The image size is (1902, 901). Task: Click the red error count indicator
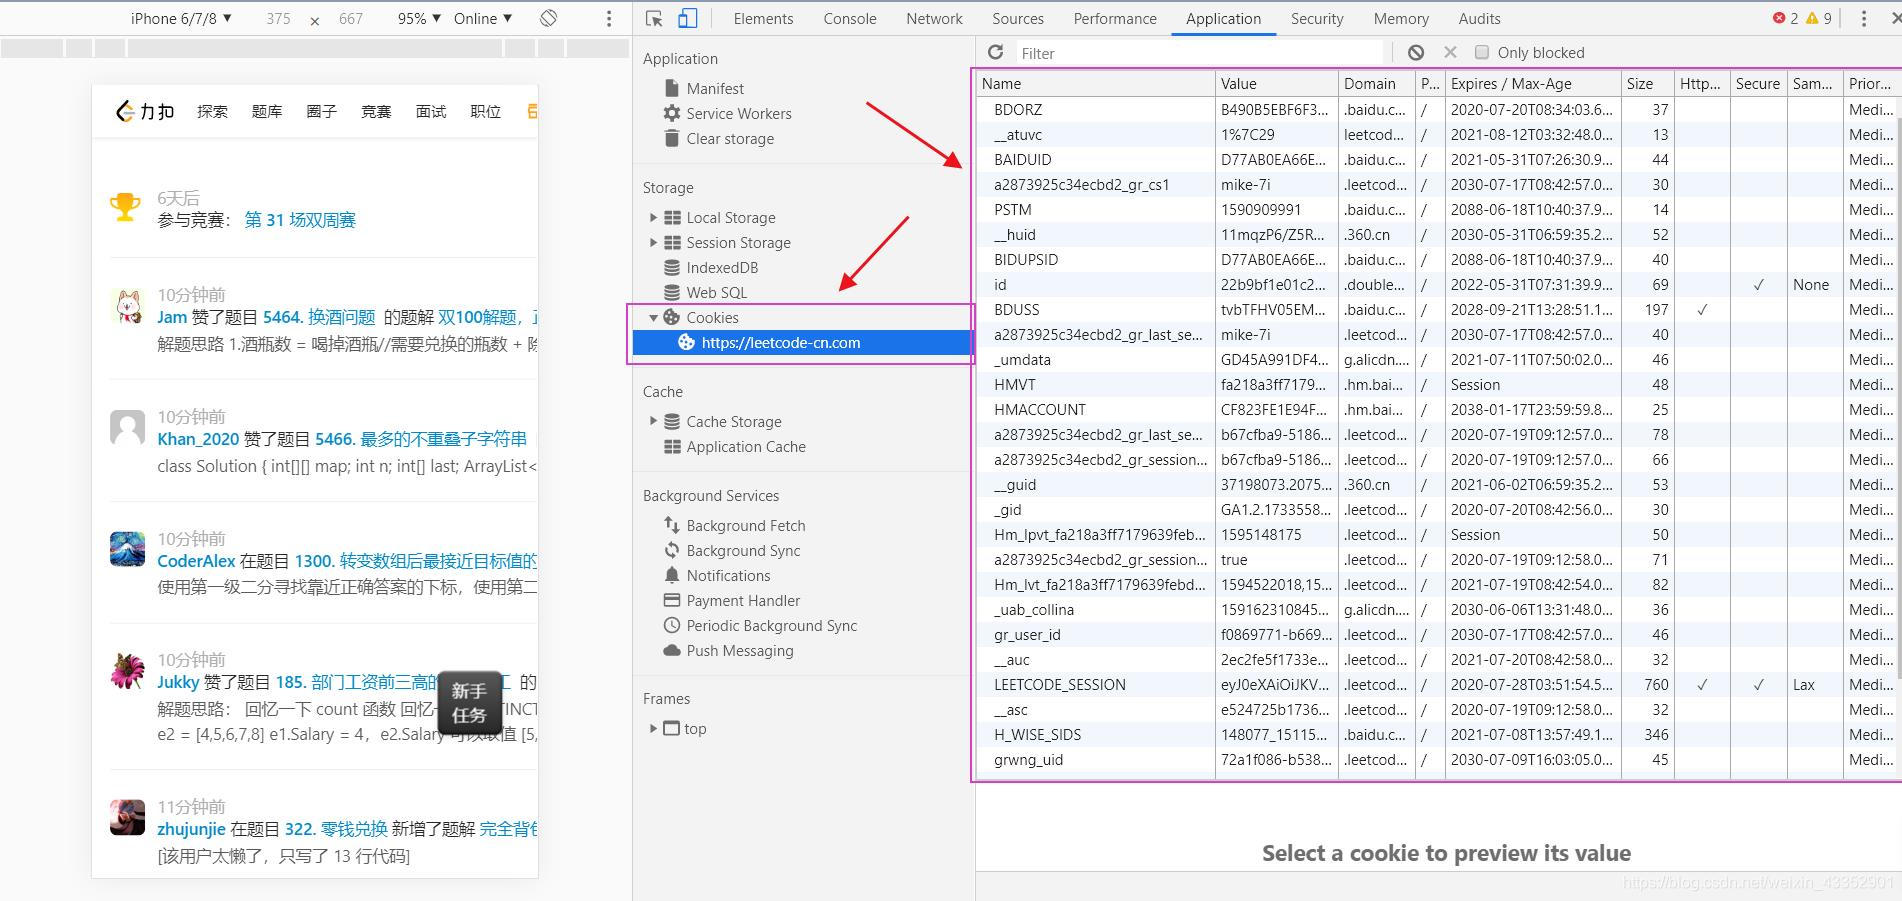(x=1786, y=18)
